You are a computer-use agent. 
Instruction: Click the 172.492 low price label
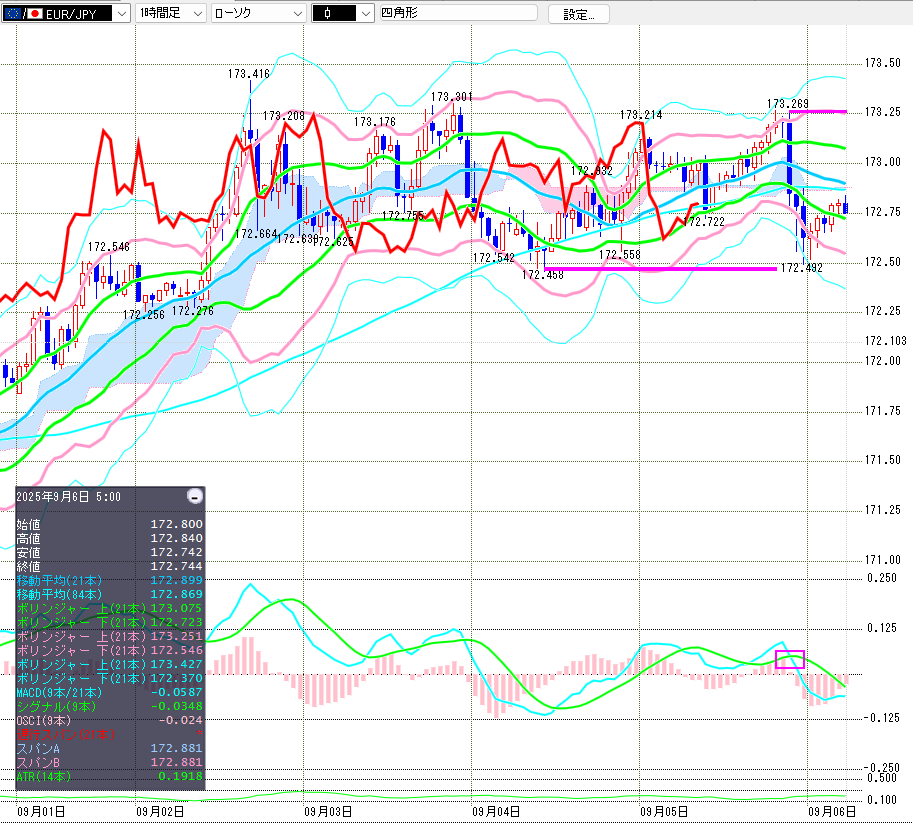[802, 268]
